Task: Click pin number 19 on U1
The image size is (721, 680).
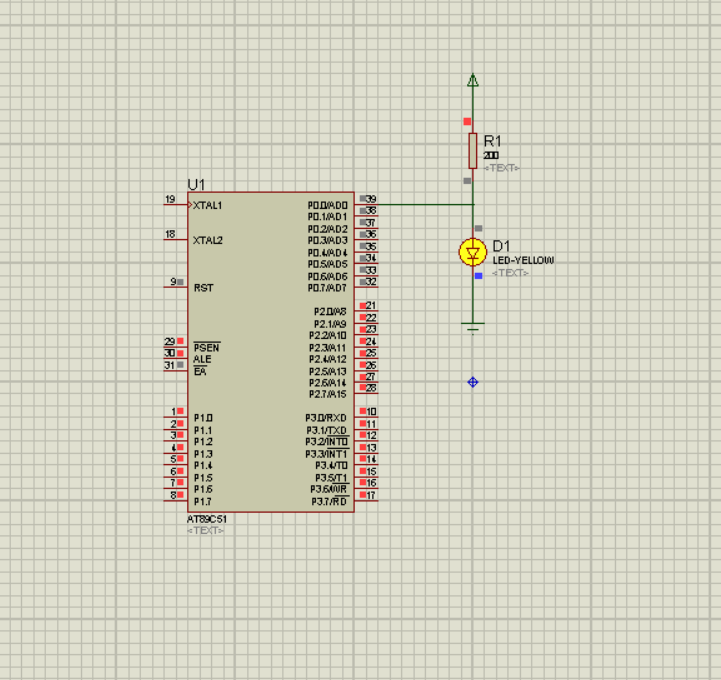Action: (170, 199)
